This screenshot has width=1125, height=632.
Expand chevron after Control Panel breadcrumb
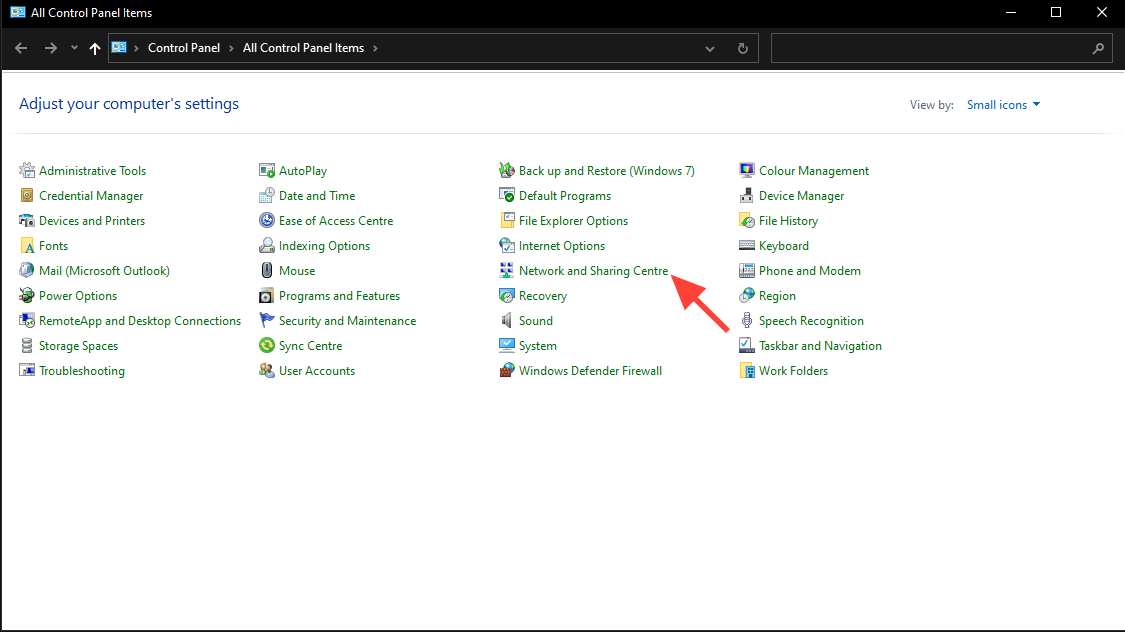pyautogui.click(x=231, y=48)
